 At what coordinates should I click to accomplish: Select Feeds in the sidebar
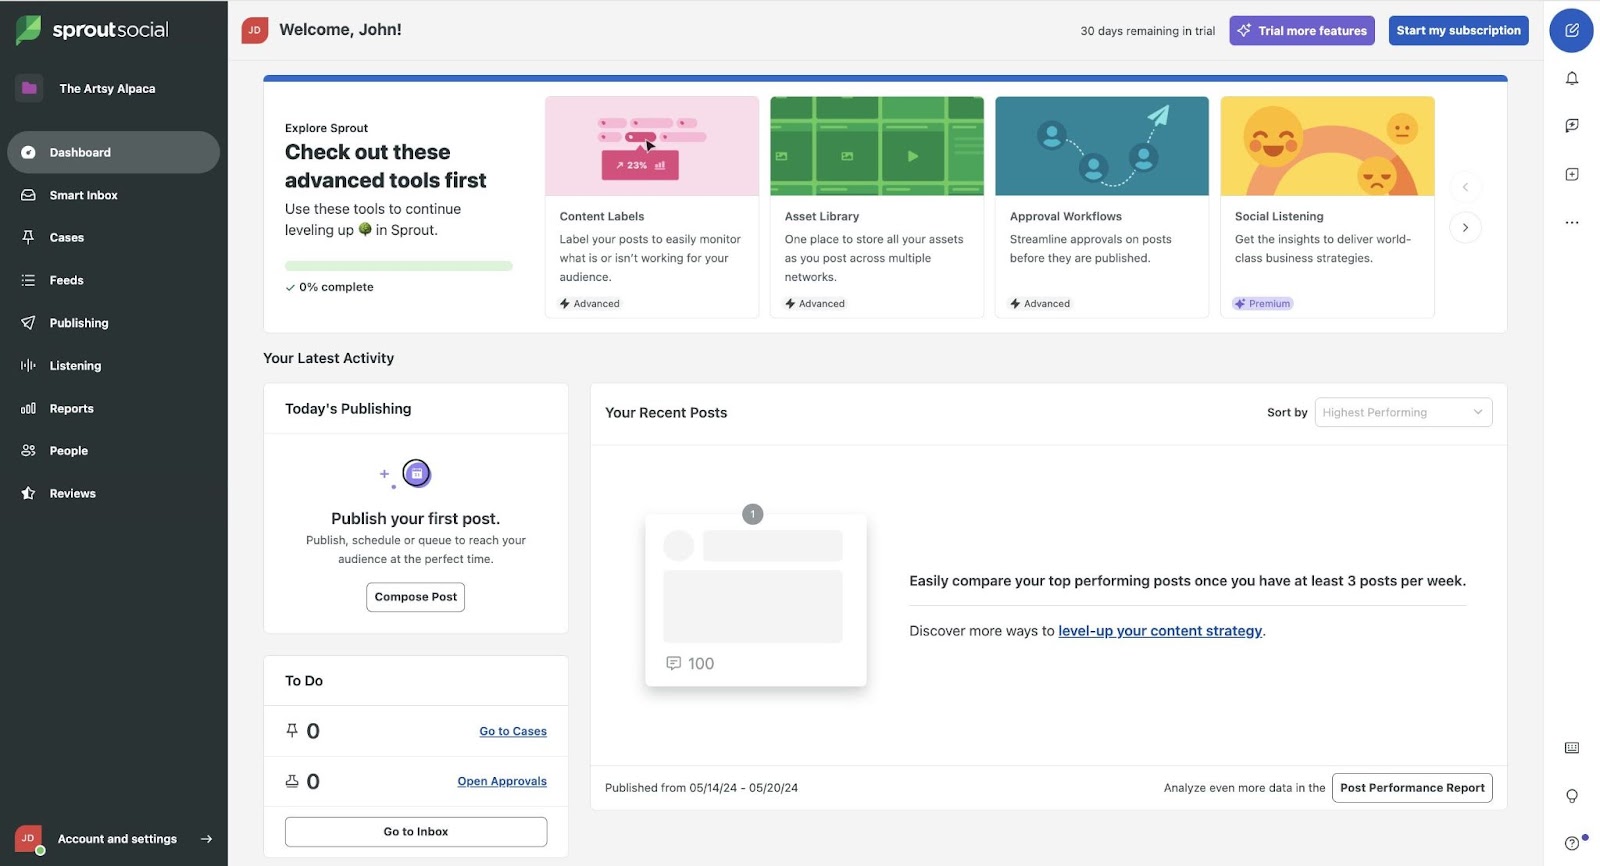pyautogui.click(x=113, y=280)
